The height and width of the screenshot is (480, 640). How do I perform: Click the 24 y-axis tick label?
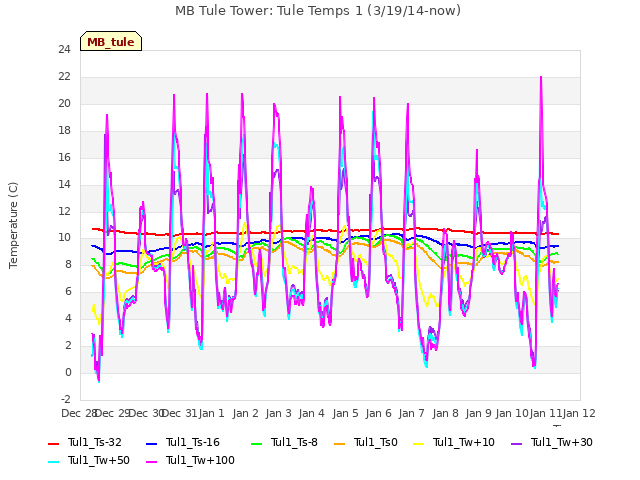[x=64, y=50]
